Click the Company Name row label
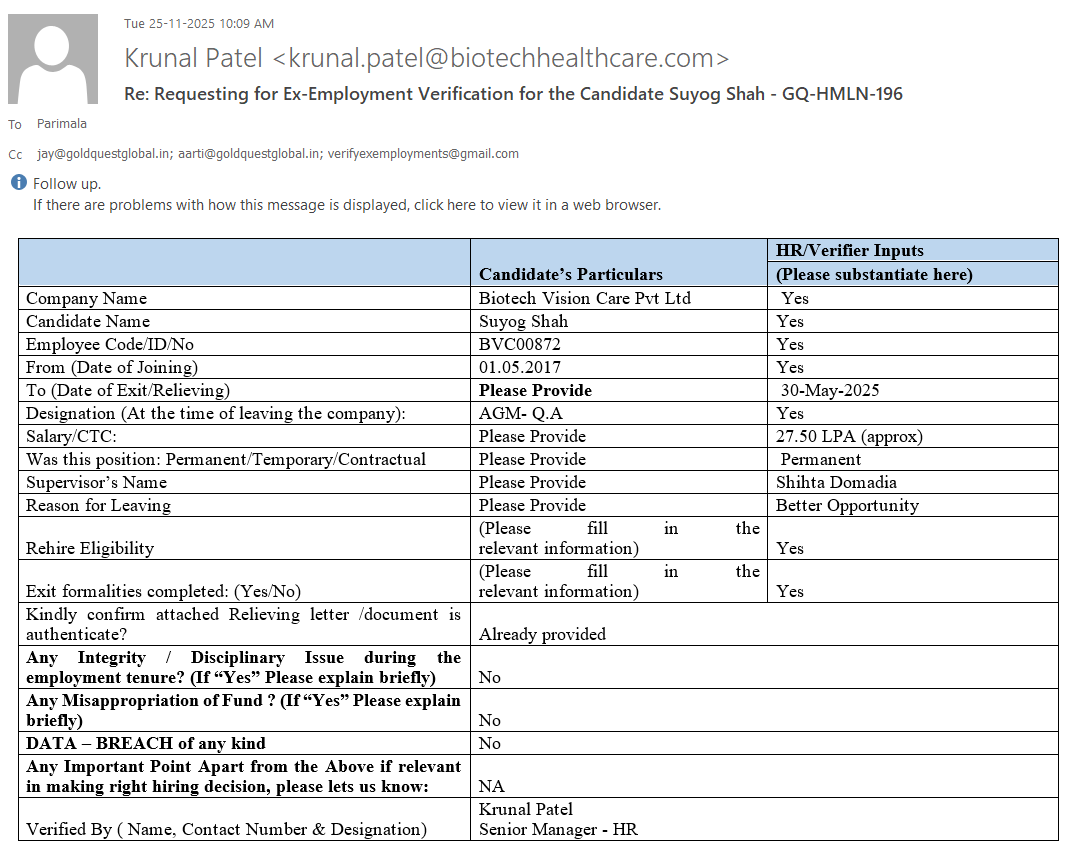 point(87,298)
